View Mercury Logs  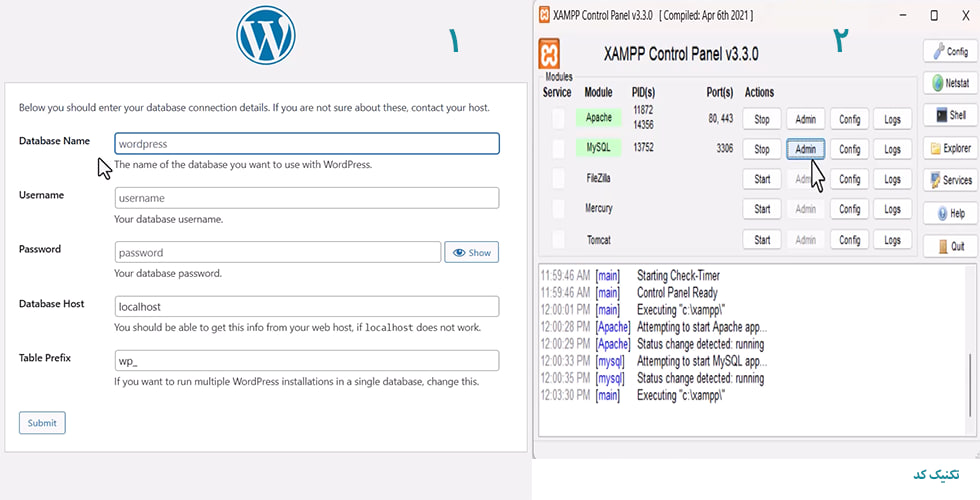[892, 209]
